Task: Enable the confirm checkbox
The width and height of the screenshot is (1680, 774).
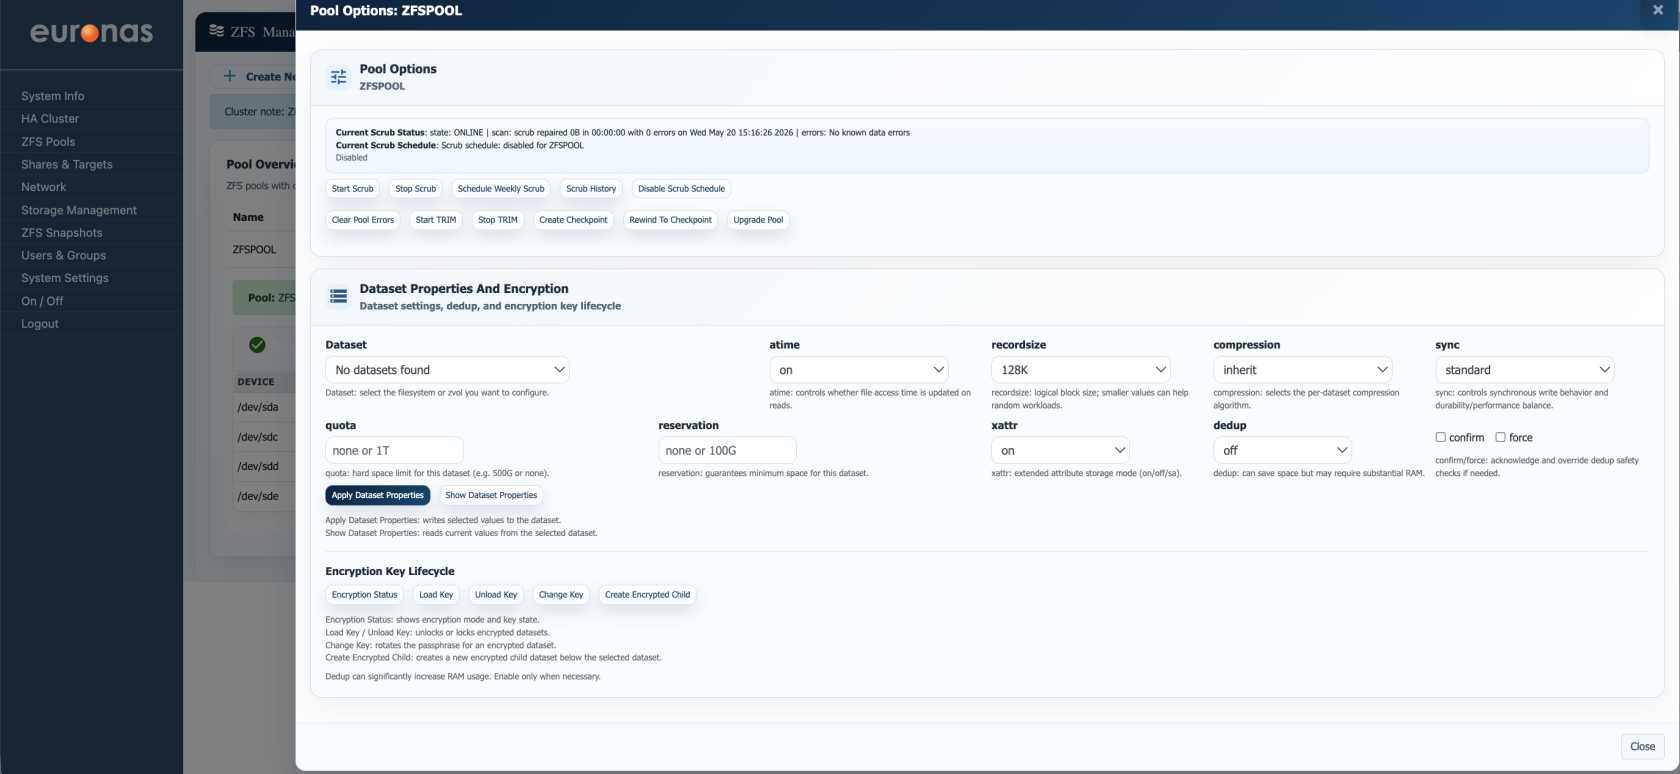Action: (1441, 437)
